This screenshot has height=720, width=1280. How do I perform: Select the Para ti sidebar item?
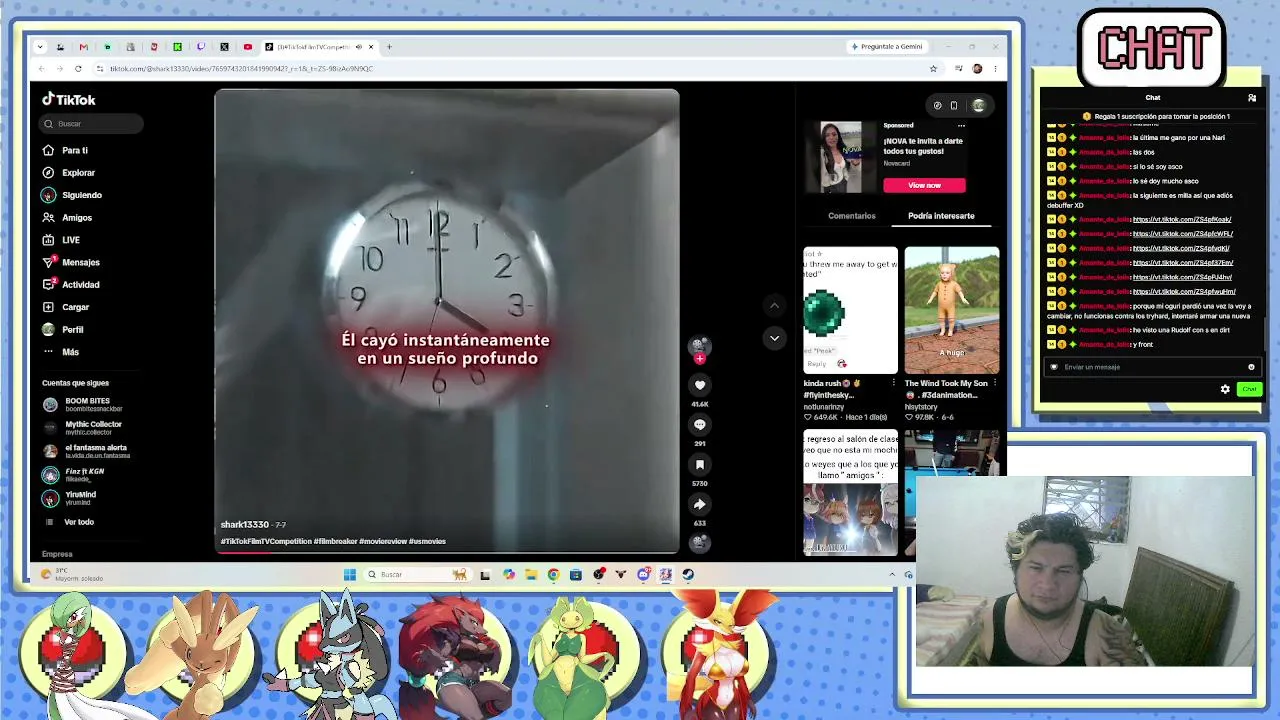pos(66,150)
